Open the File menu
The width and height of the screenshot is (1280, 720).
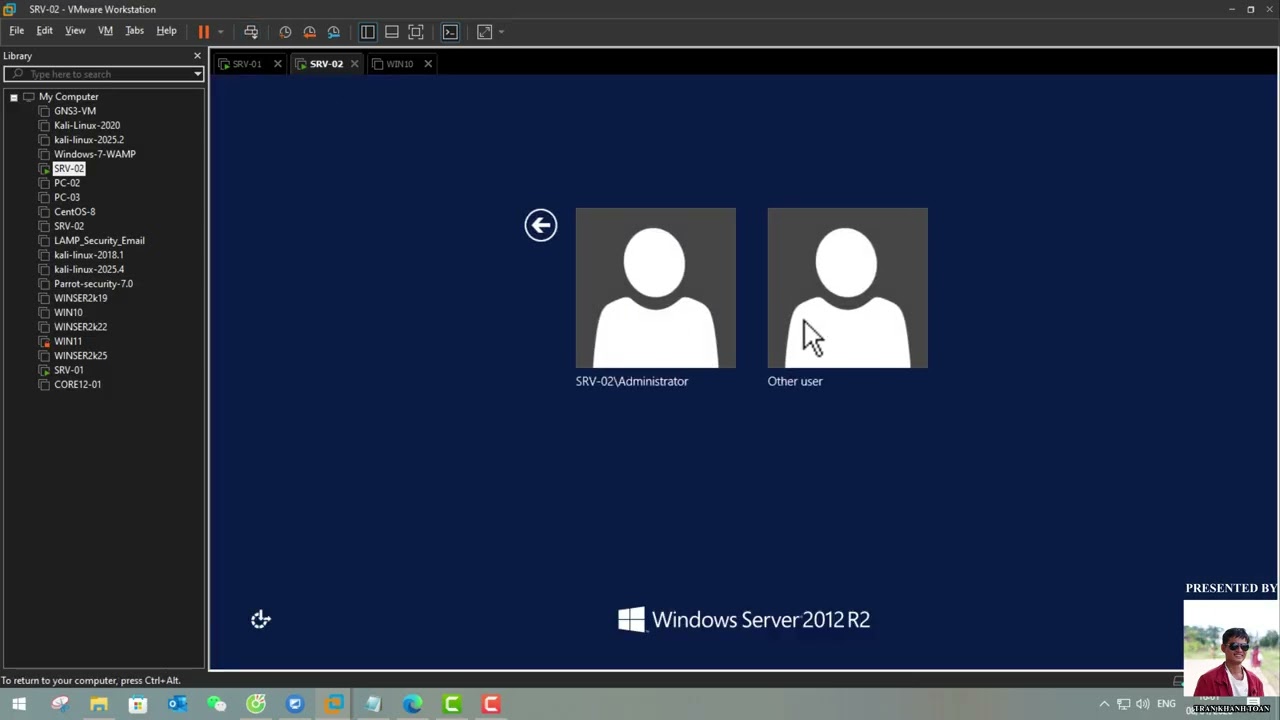[x=17, y=31]
